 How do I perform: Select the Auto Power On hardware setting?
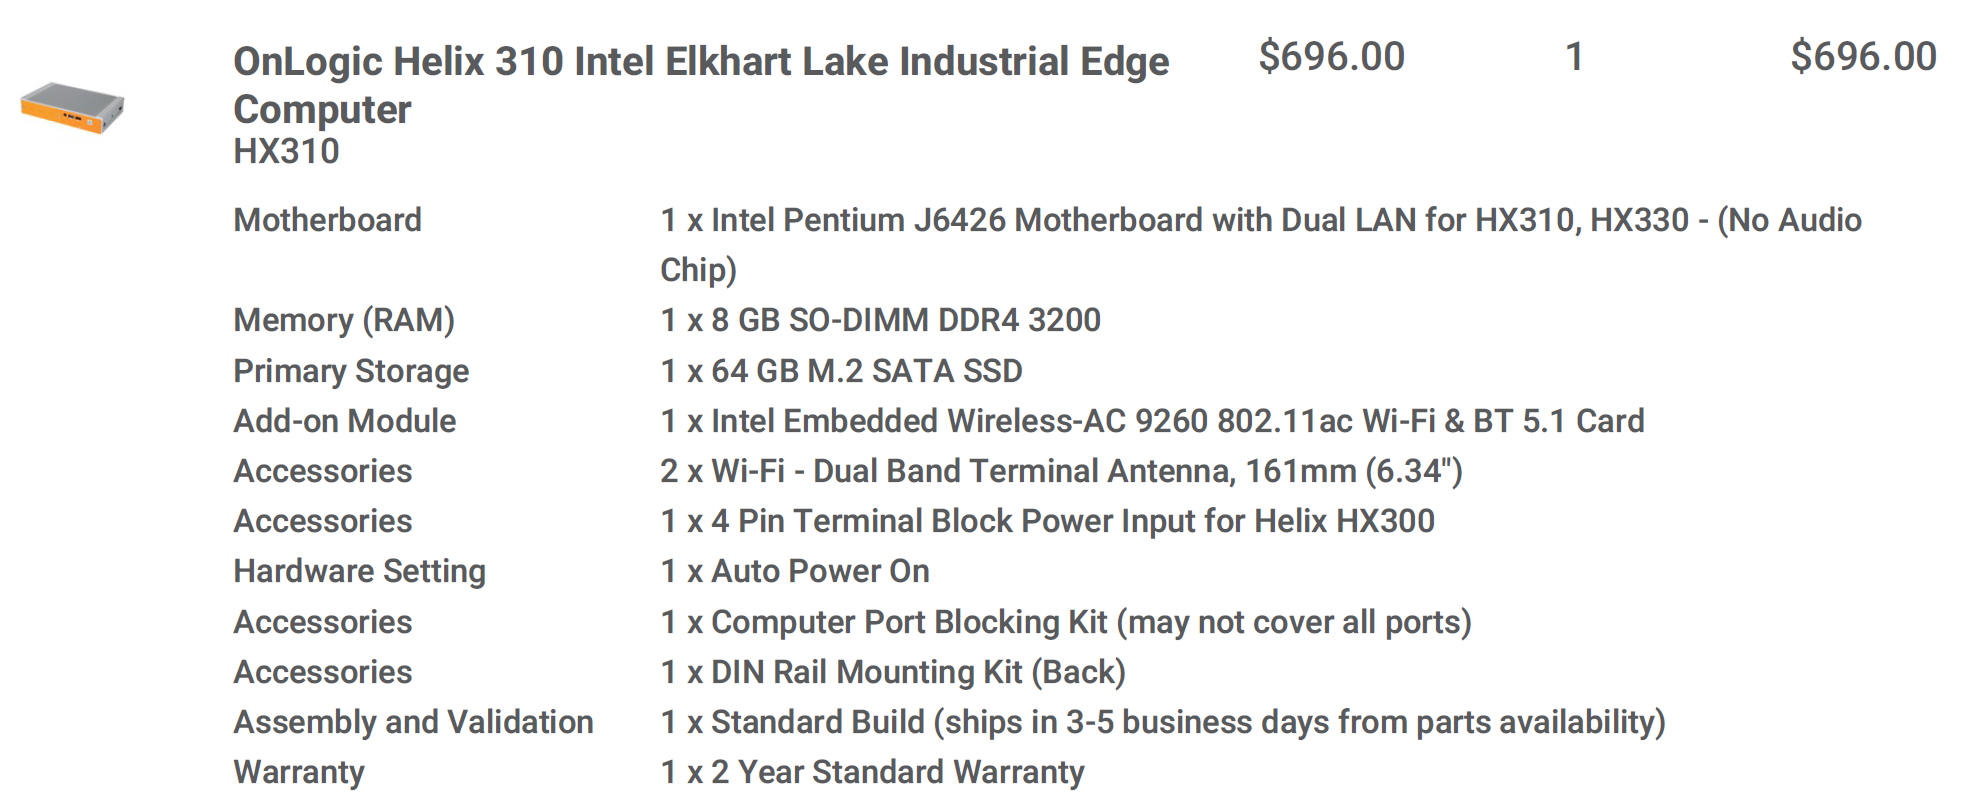pyautogui.click(x=795, y=571)
